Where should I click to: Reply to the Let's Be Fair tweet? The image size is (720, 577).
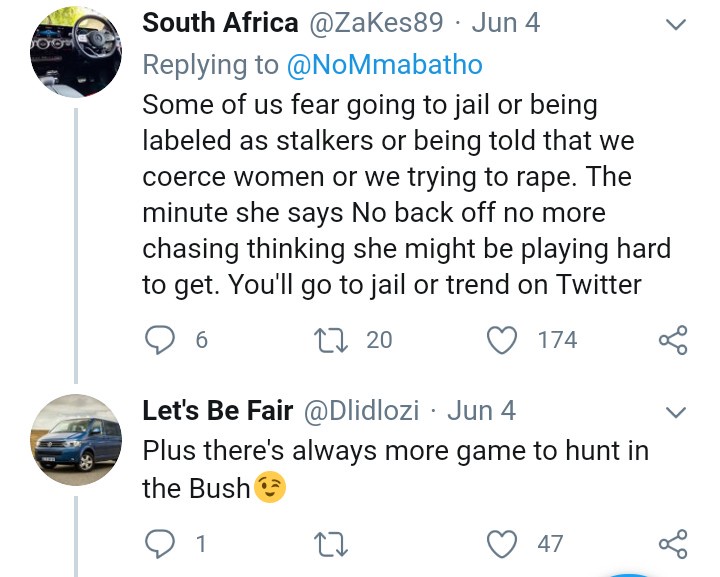click(x=160, y=544)
